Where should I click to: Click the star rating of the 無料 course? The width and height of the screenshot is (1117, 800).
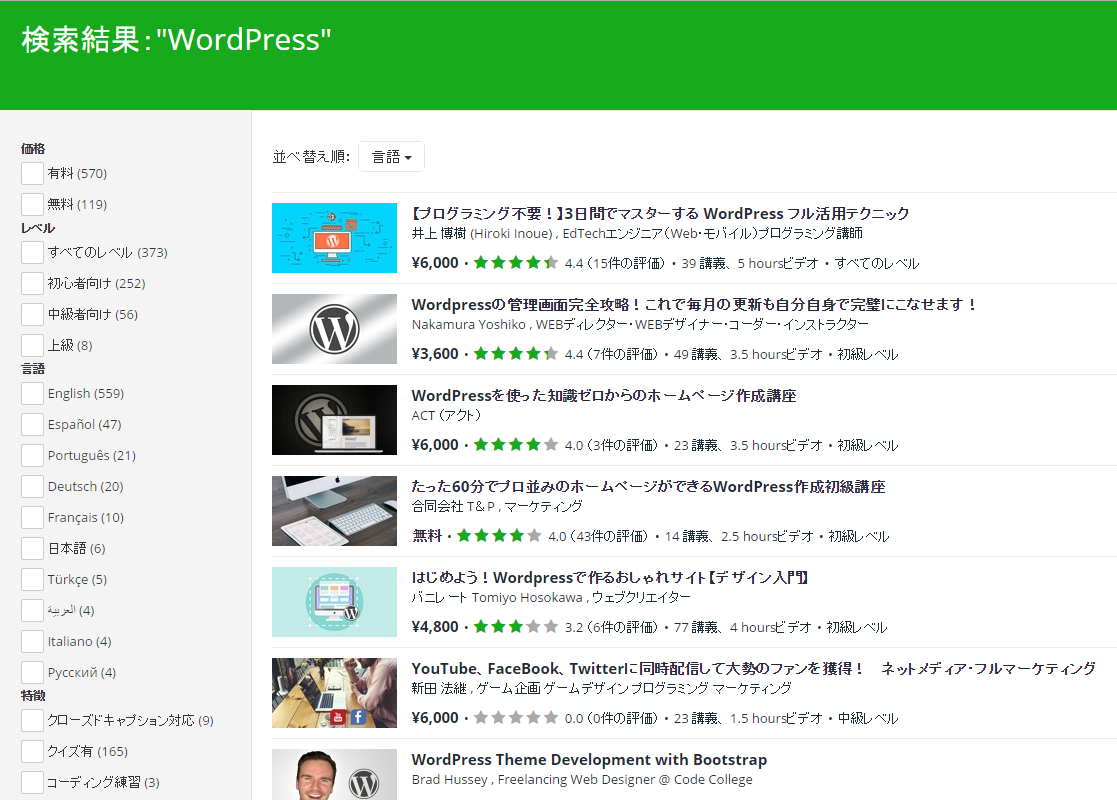499,536
